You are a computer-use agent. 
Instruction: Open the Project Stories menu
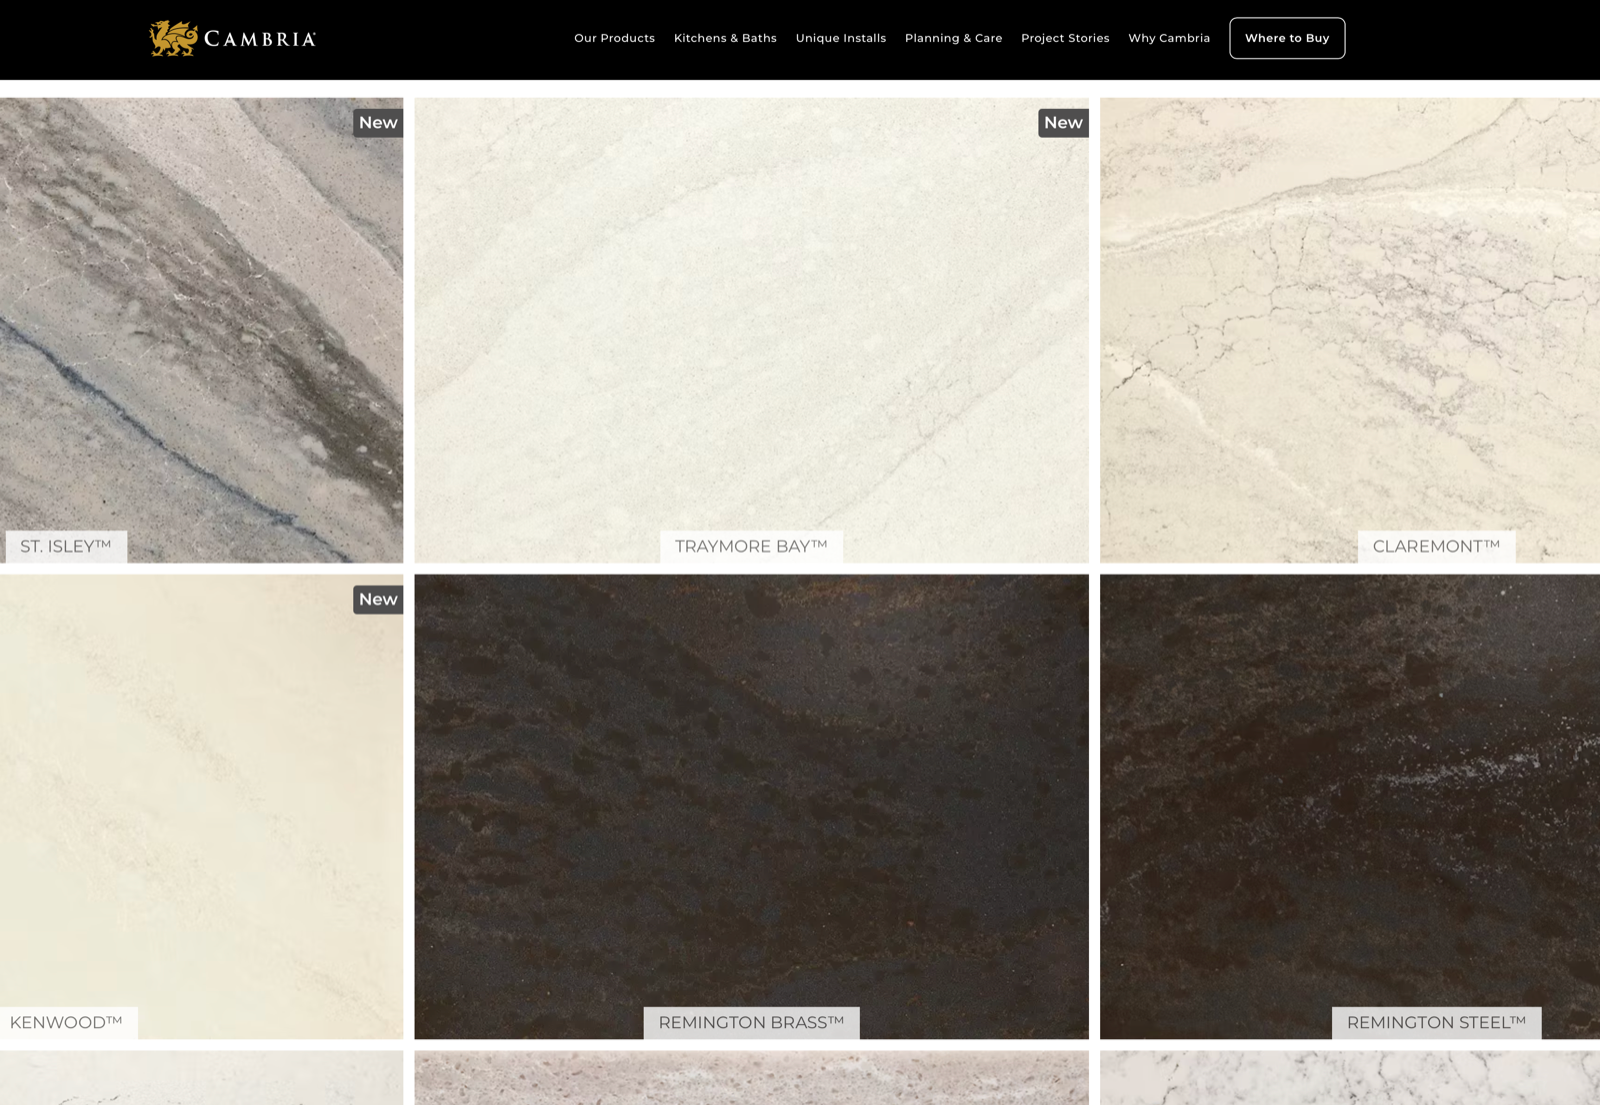[1065, 38]
